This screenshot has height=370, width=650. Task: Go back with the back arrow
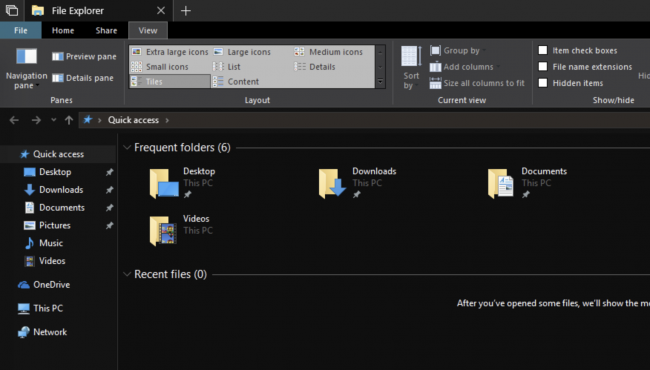coord(14,120)
